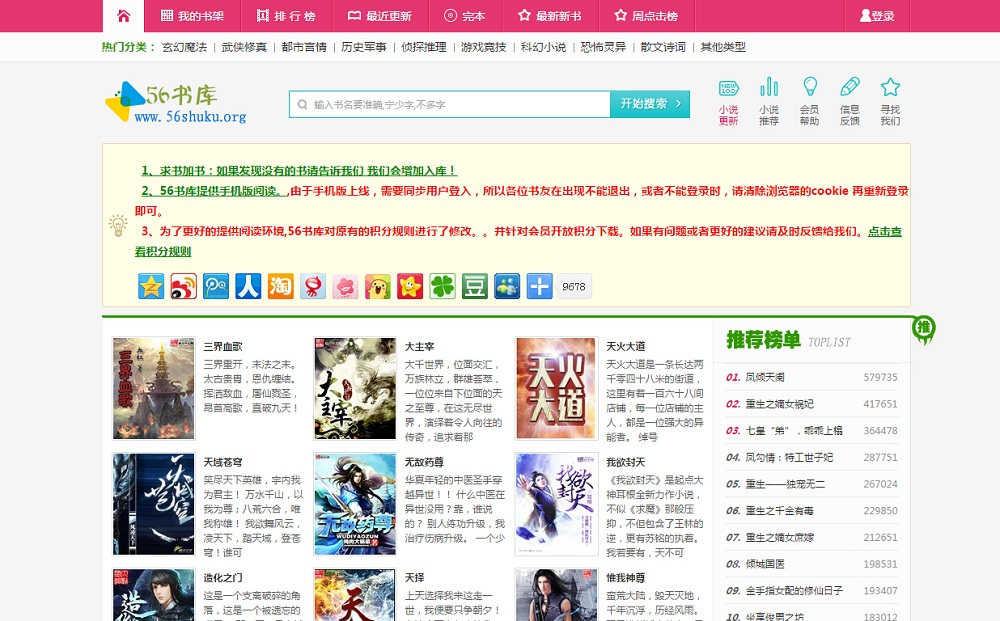Screen dimensions: 1000x621
Task: Share via the green clover icon
Action: [x=443, y=286]
